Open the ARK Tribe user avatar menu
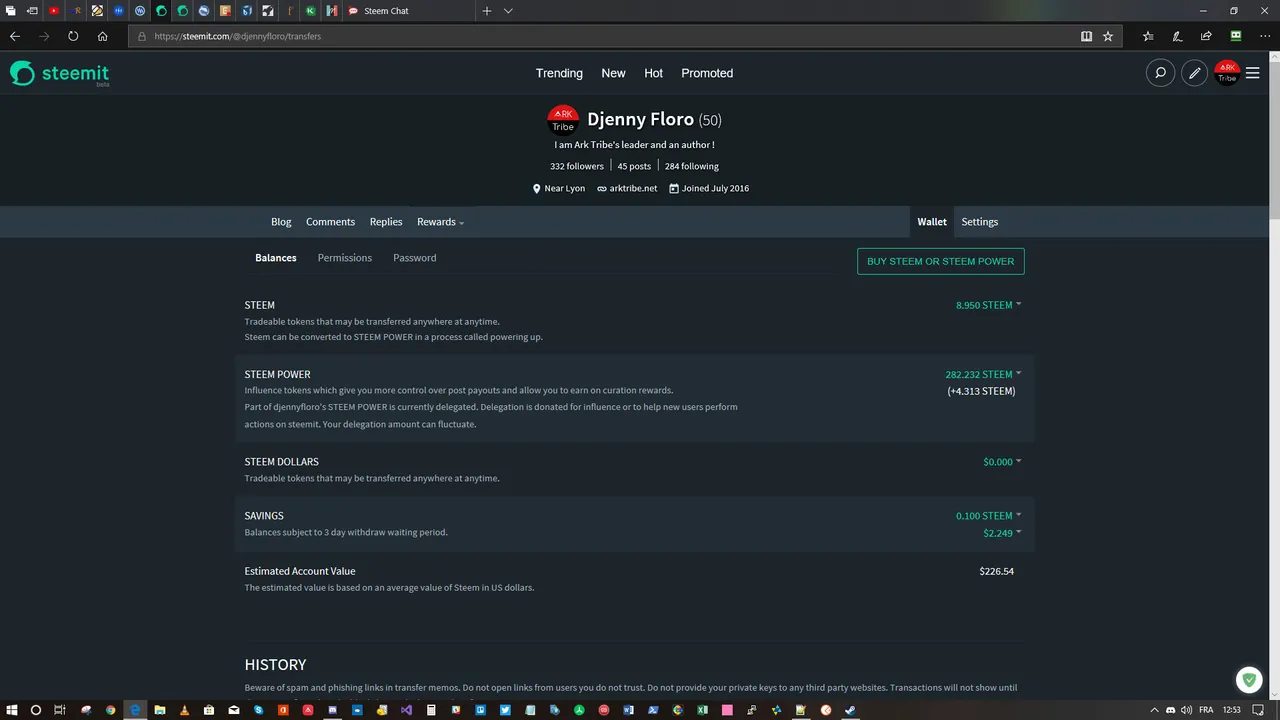Viewport: 1280px width, 720px height. pos(1227,73)
